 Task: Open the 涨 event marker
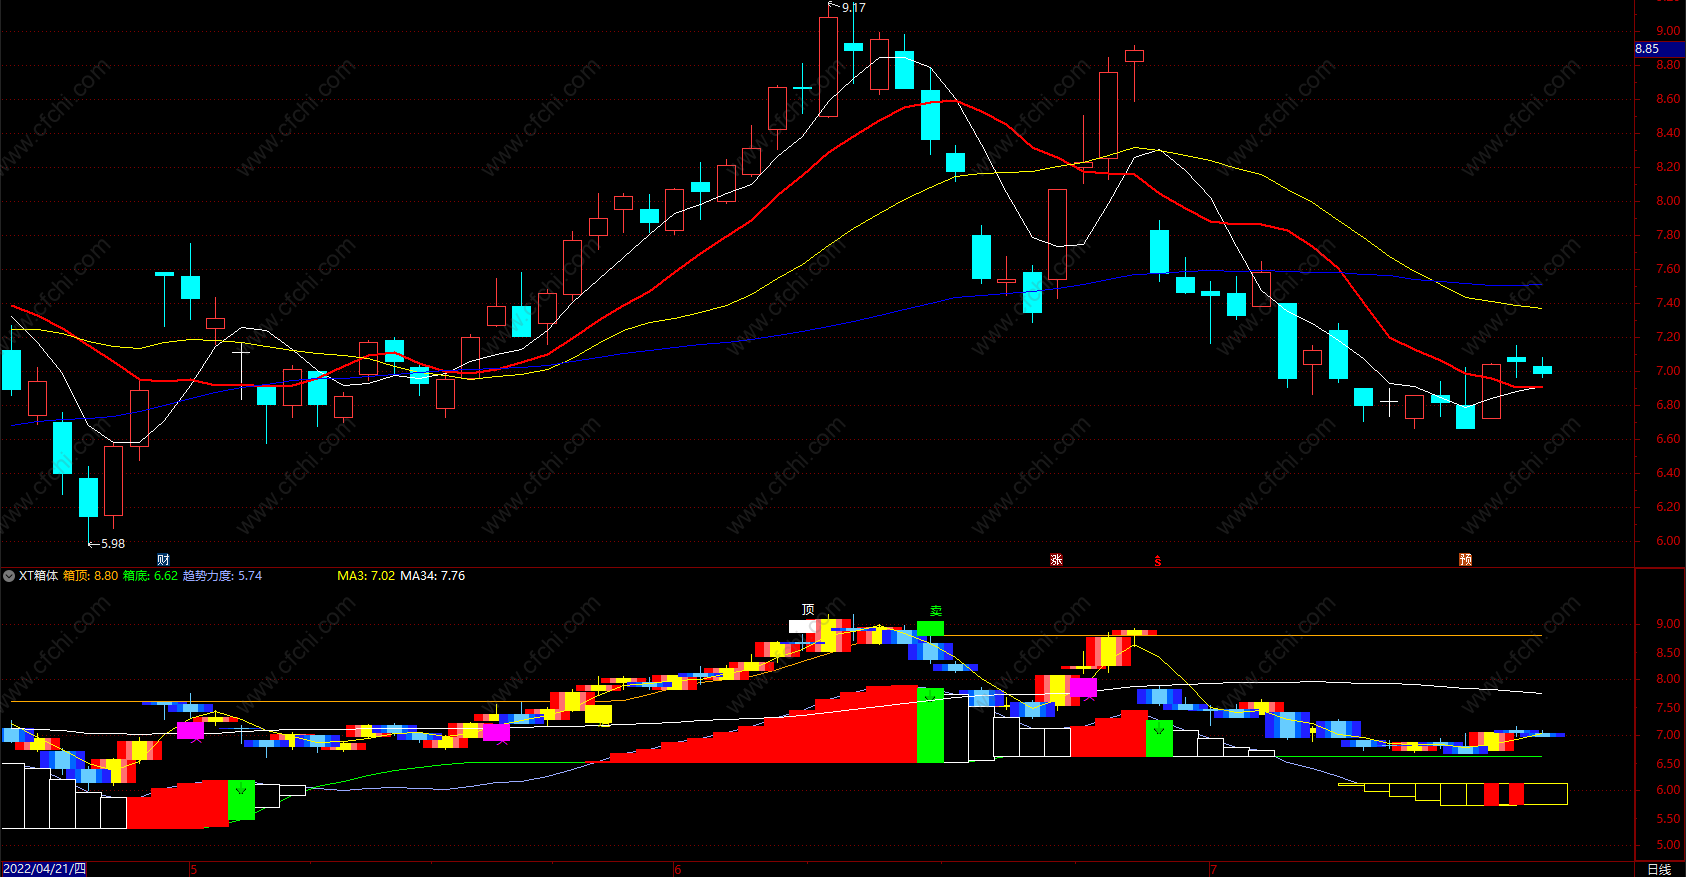tap(1056, 560)
